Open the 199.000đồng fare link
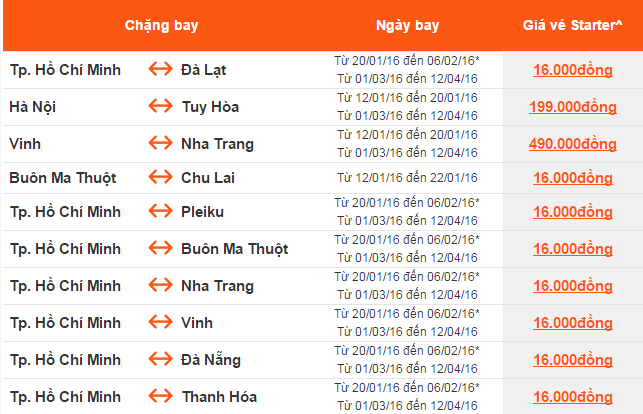 tap(572, 107)
